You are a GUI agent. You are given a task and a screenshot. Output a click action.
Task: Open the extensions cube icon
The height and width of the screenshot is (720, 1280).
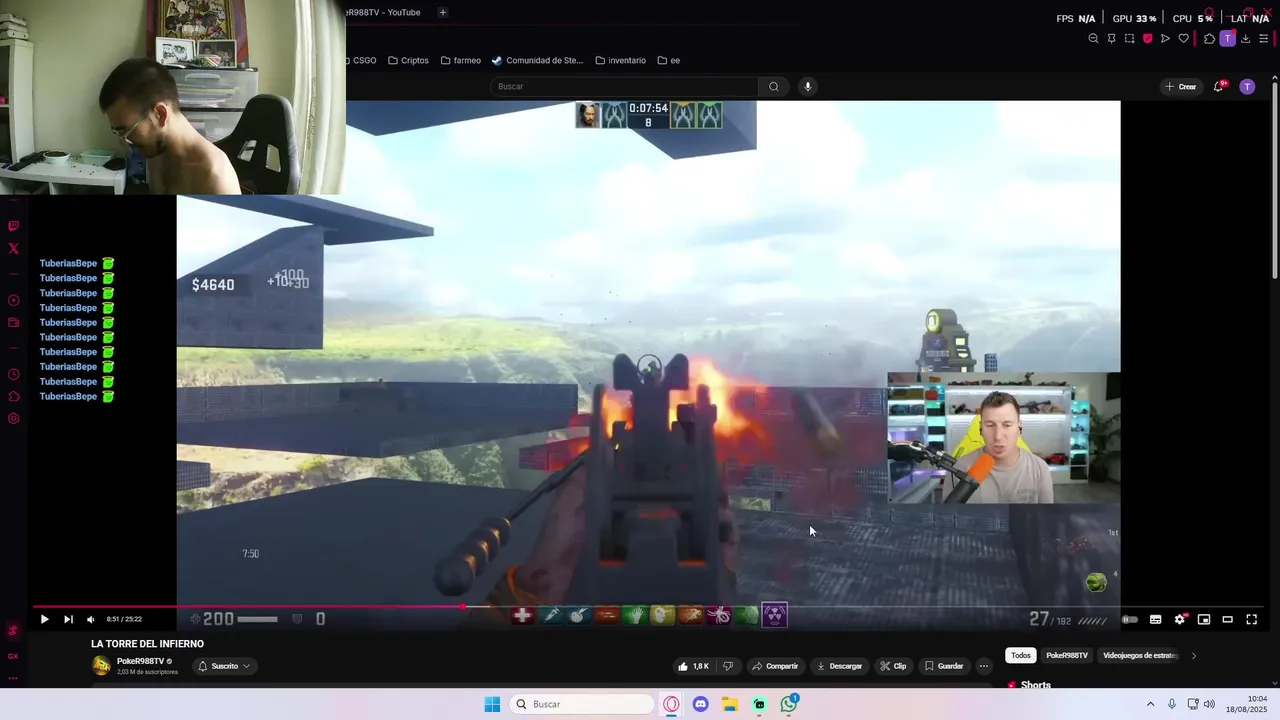pyautogui.click(x=1209, y=38)
